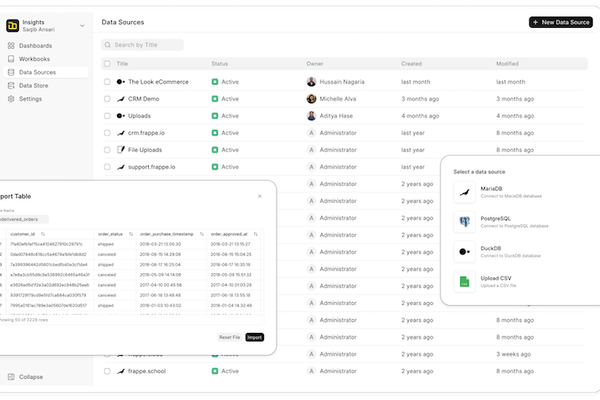
Task: Tick The Look eCommerce row checkbox
Action: (x=107, y=82)
